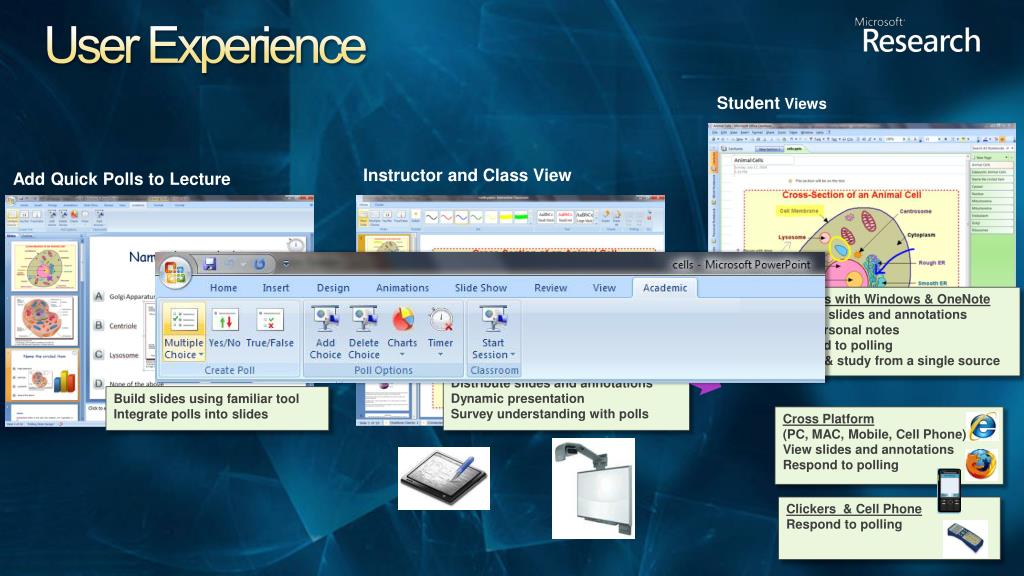Screen dimensions: 1024x576
Task: Click the "Poll Options" group label
Action: [383, 370]
